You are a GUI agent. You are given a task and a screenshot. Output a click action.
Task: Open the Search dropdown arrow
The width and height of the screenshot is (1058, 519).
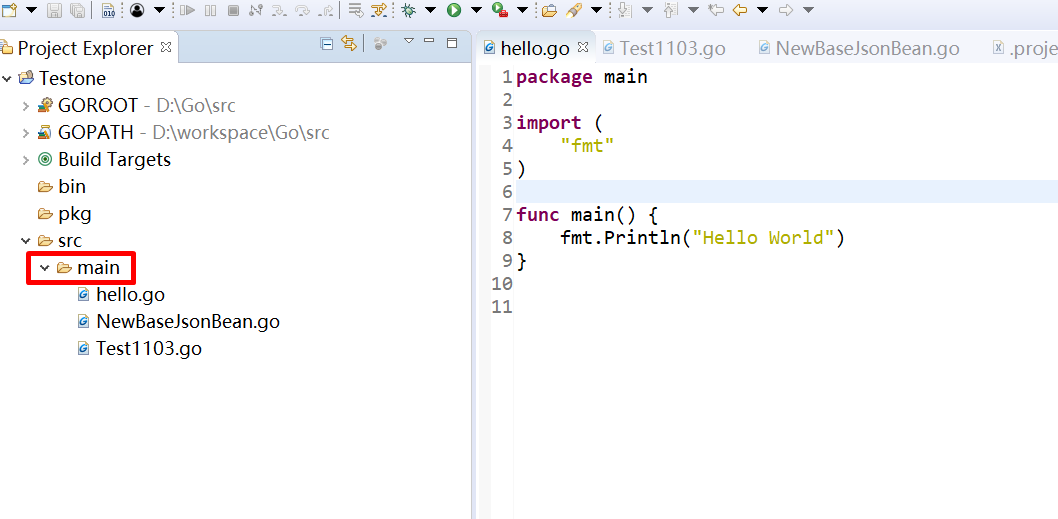(x=596, y=10)
